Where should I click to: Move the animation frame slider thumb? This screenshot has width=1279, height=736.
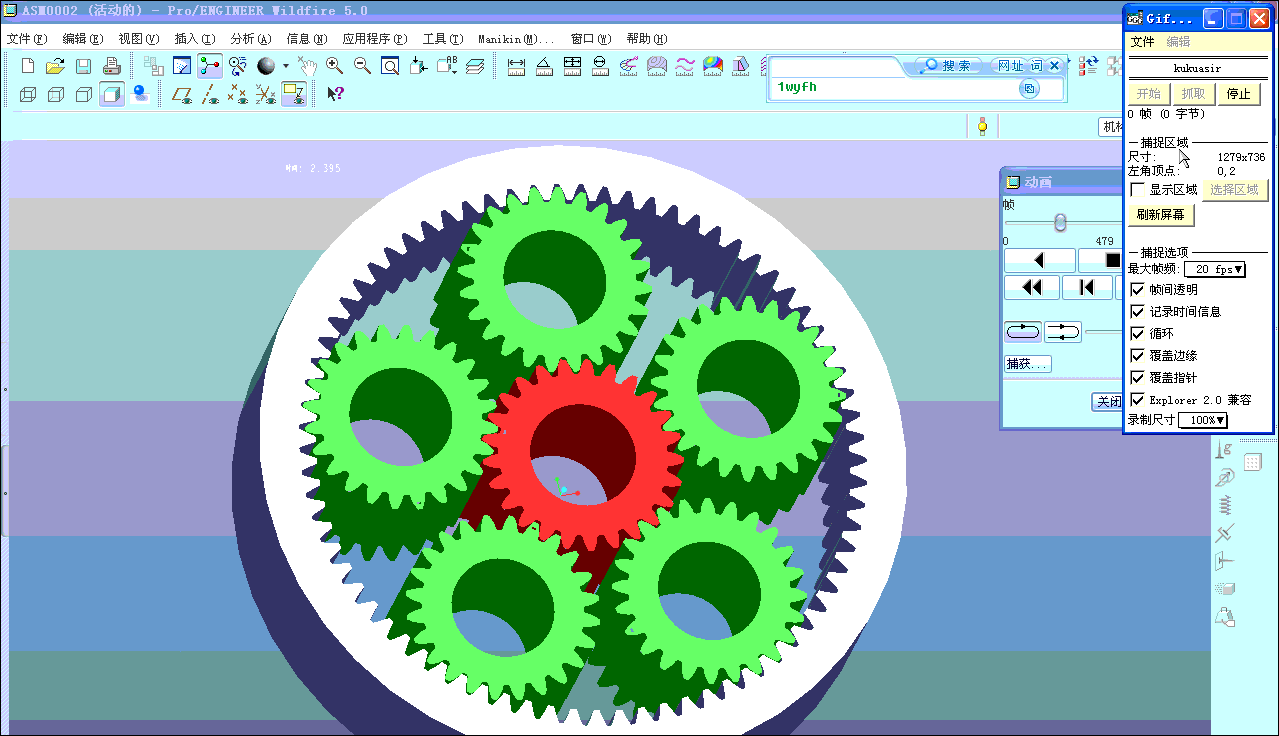click(x=1060, y=222)
